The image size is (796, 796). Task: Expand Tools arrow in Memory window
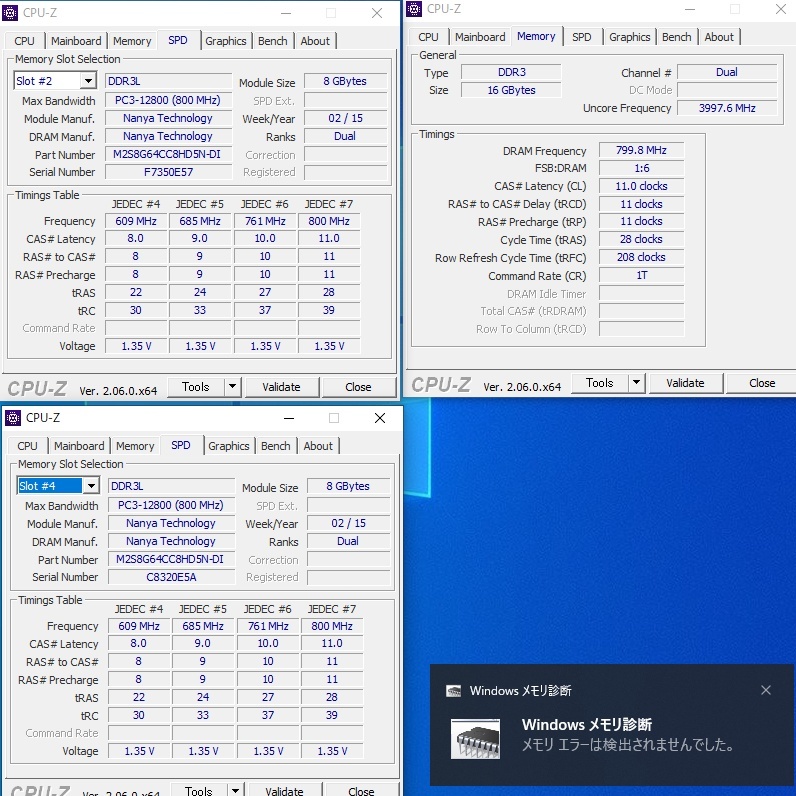tap(637, 383)
